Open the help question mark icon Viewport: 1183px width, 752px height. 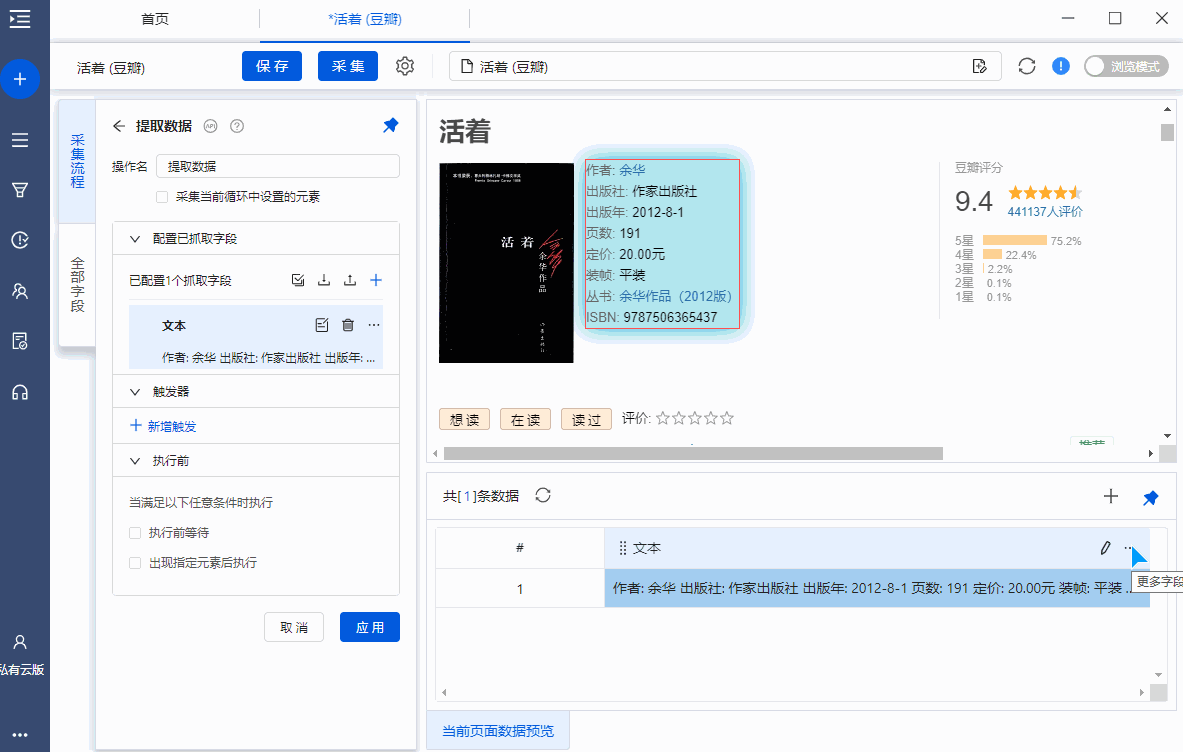coord(237,126)
